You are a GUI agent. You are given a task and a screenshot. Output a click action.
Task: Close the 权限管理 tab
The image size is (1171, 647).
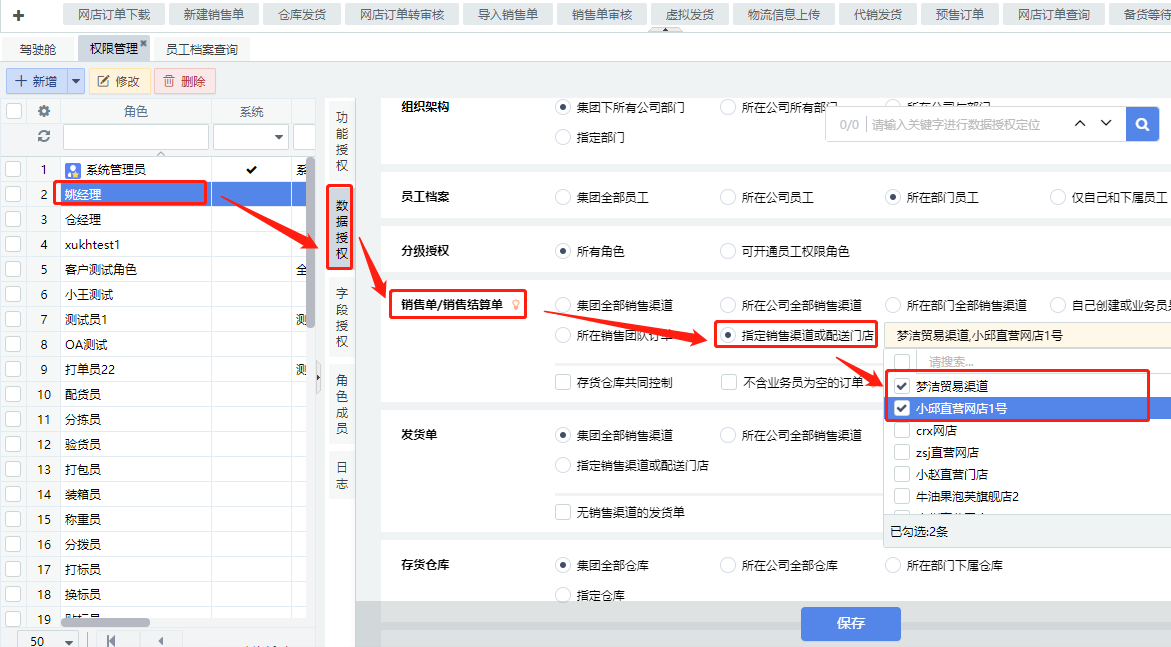[143, 44]
